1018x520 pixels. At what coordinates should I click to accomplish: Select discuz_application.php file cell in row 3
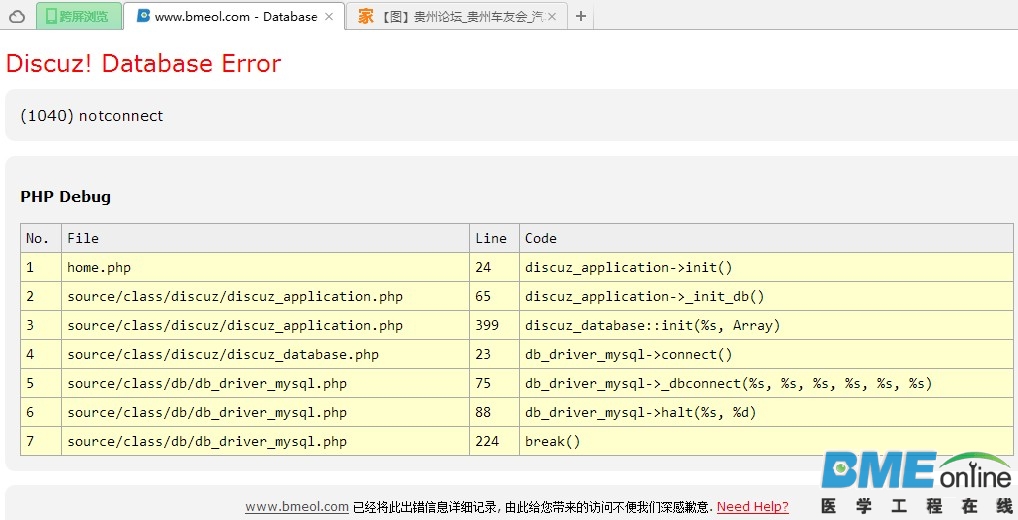click(x=265, y=325)
